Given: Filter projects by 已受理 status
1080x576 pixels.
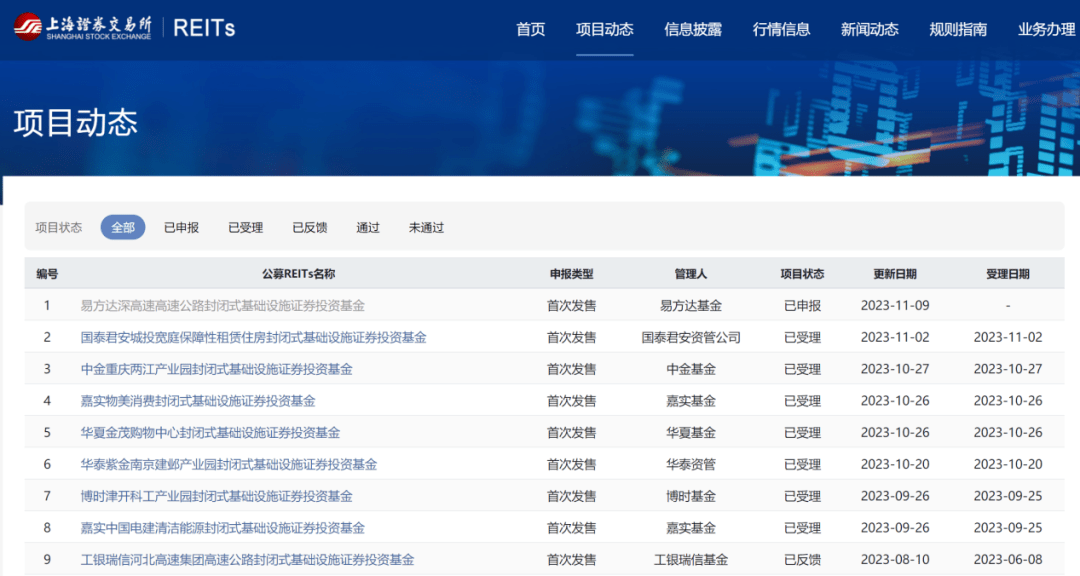Looking at the screenshot, I should click(245, 227).
